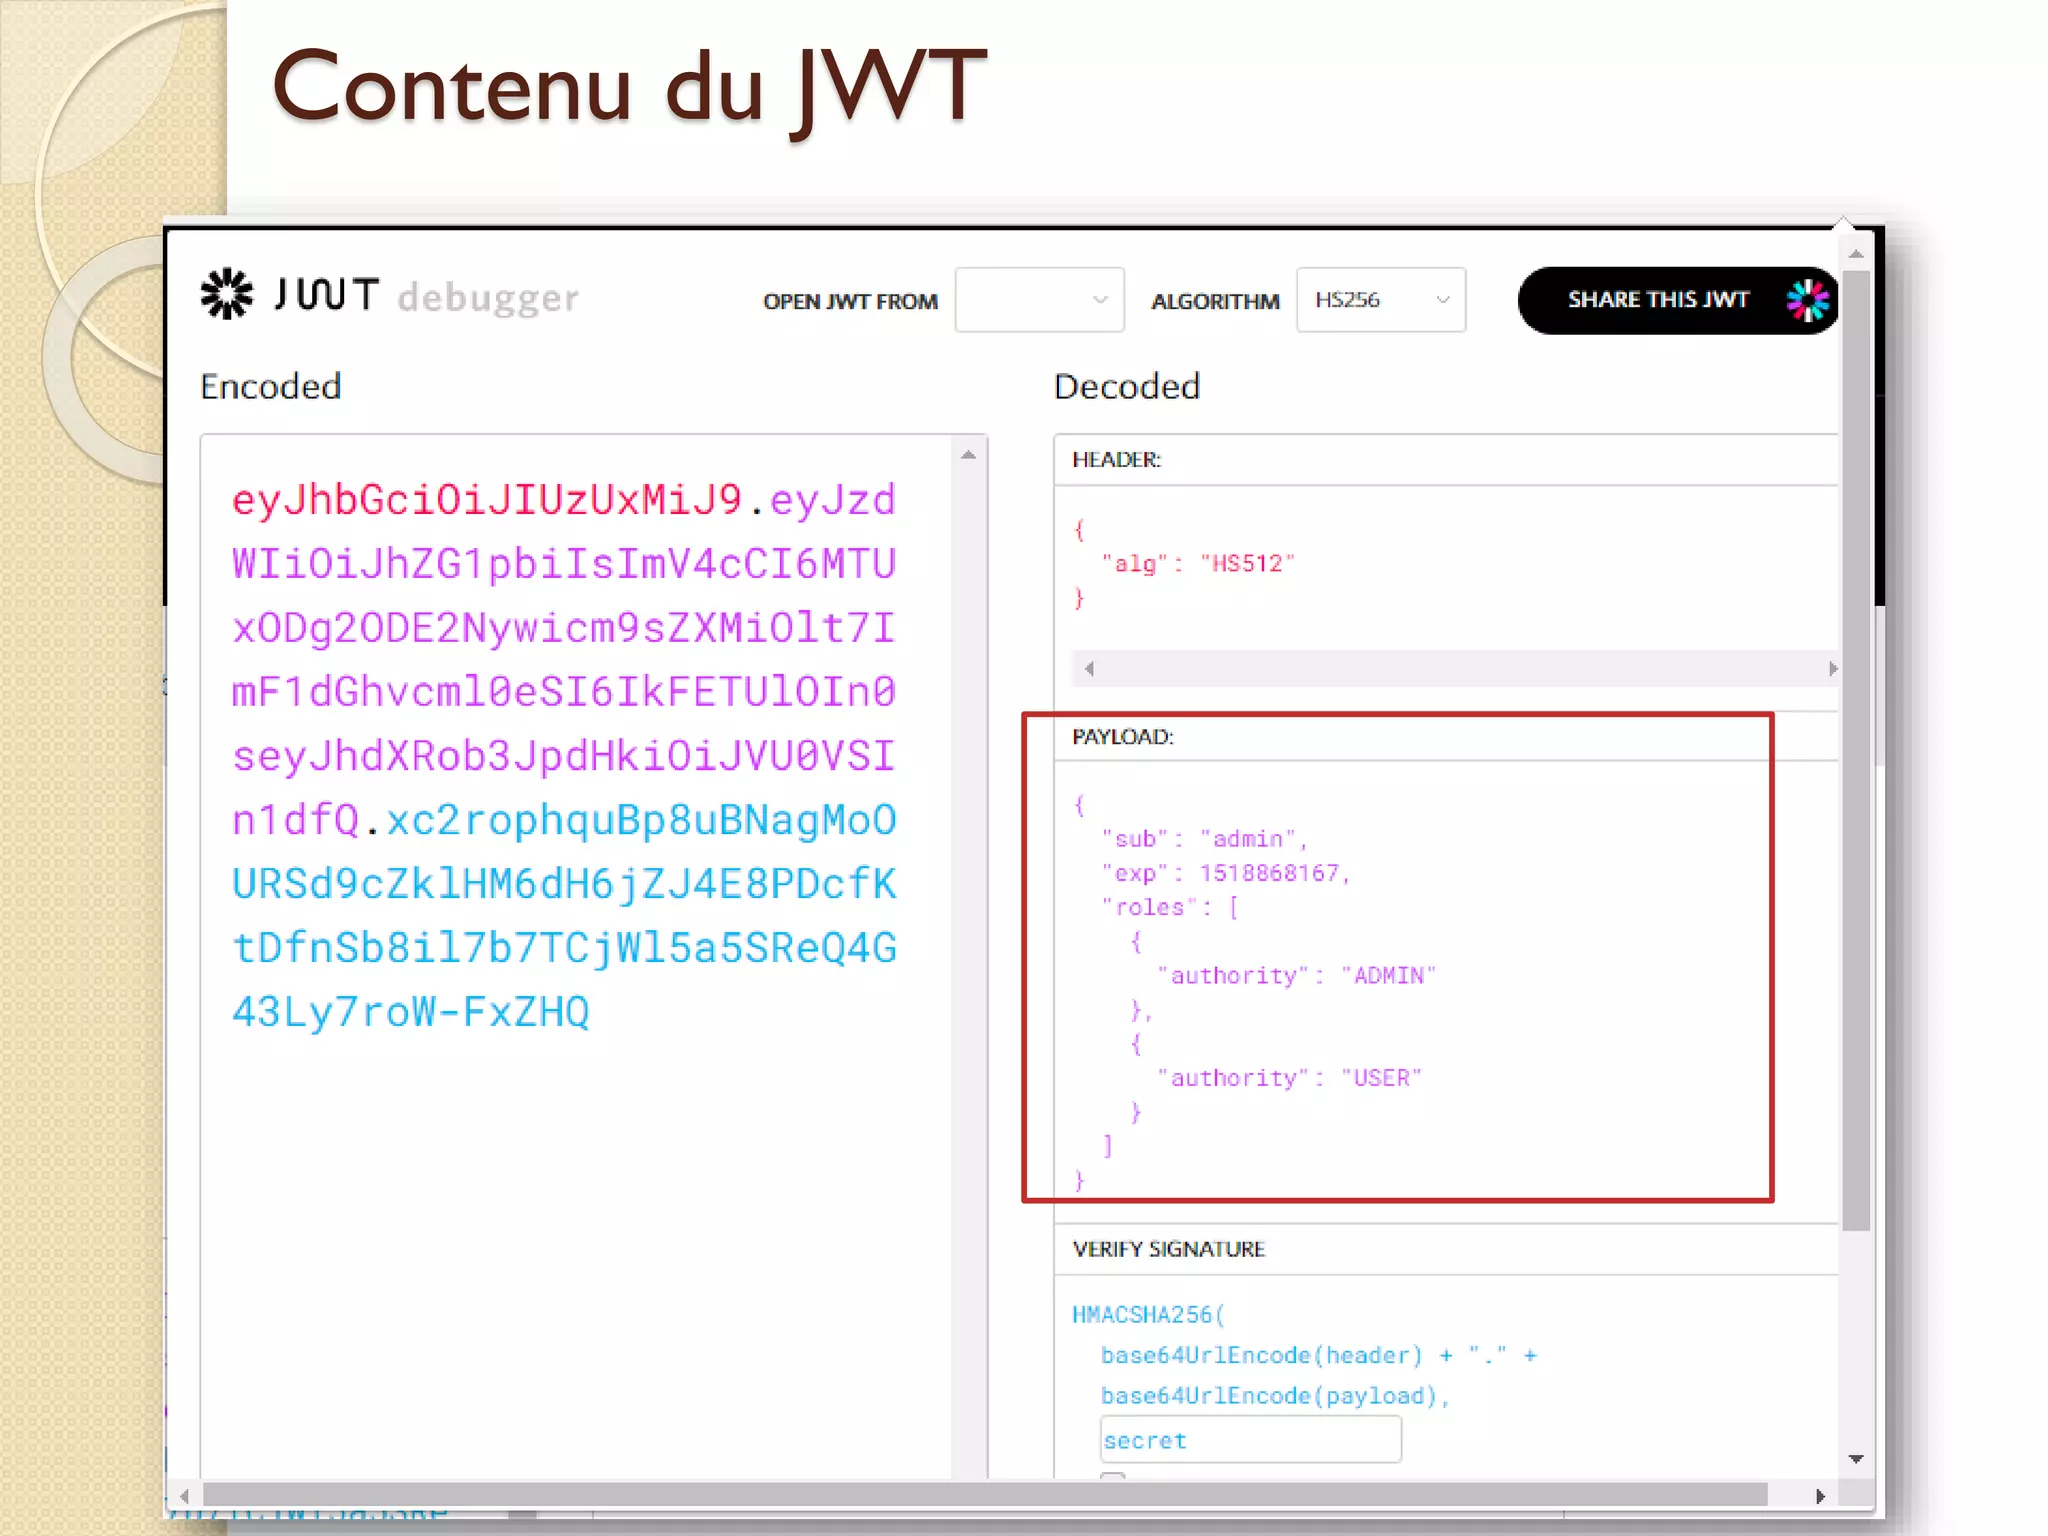Click the base64UrlEncode(payload) line
The width and height of the screenshot is (2048, 1536).
(1275, 1396)
